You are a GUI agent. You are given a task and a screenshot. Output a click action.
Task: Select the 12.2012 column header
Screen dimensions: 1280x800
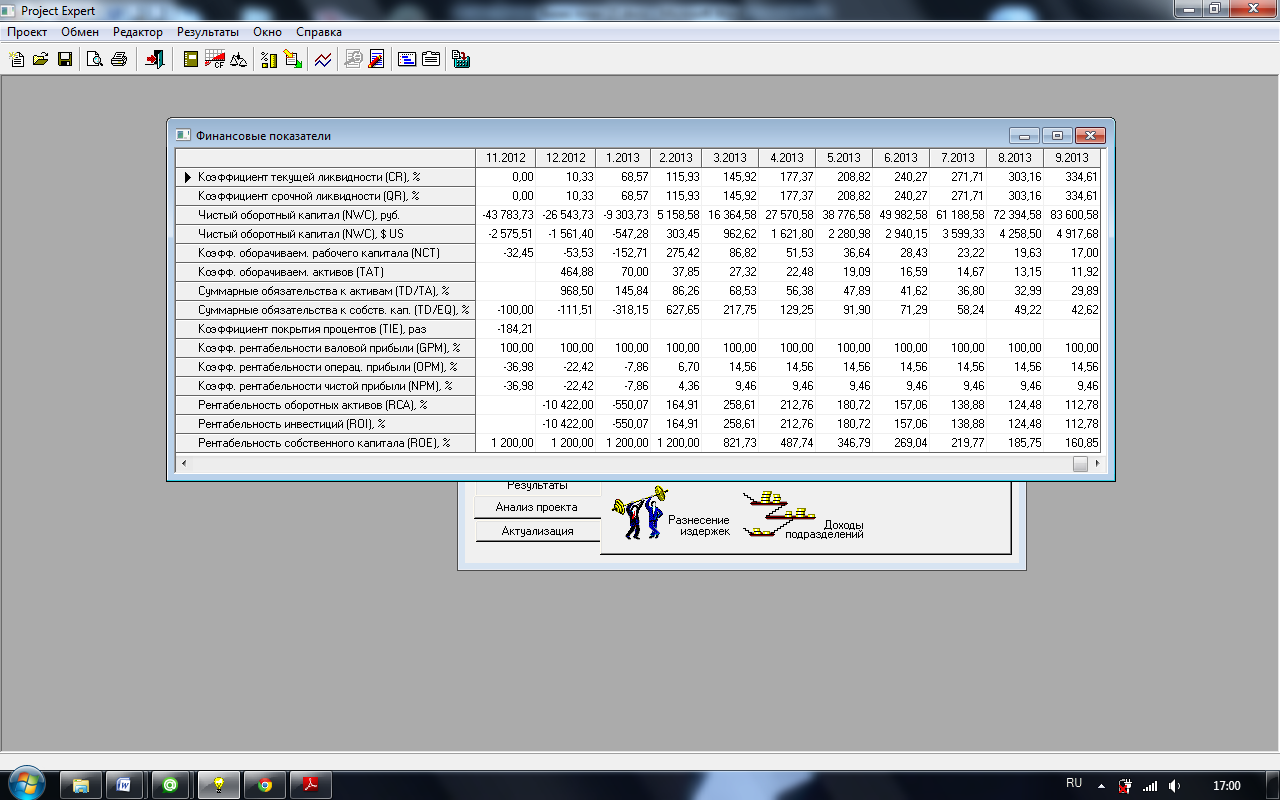point(565,158)
